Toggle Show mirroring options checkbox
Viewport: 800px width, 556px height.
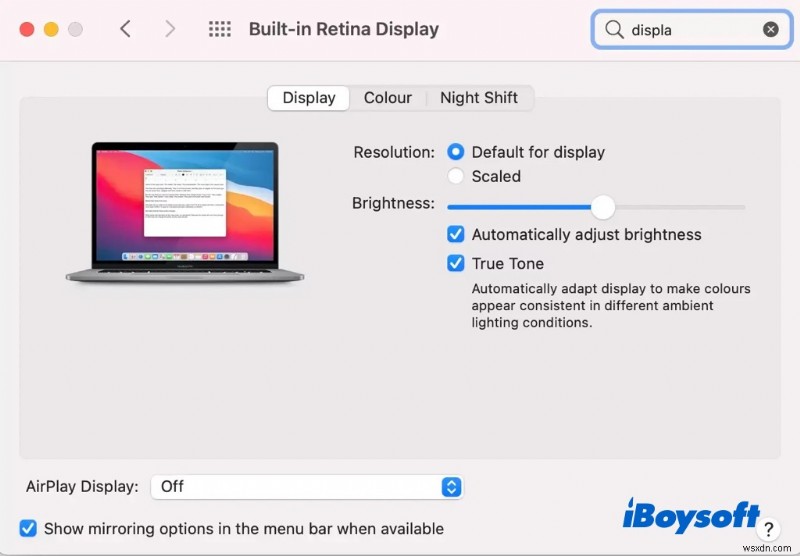pos(28,528)
